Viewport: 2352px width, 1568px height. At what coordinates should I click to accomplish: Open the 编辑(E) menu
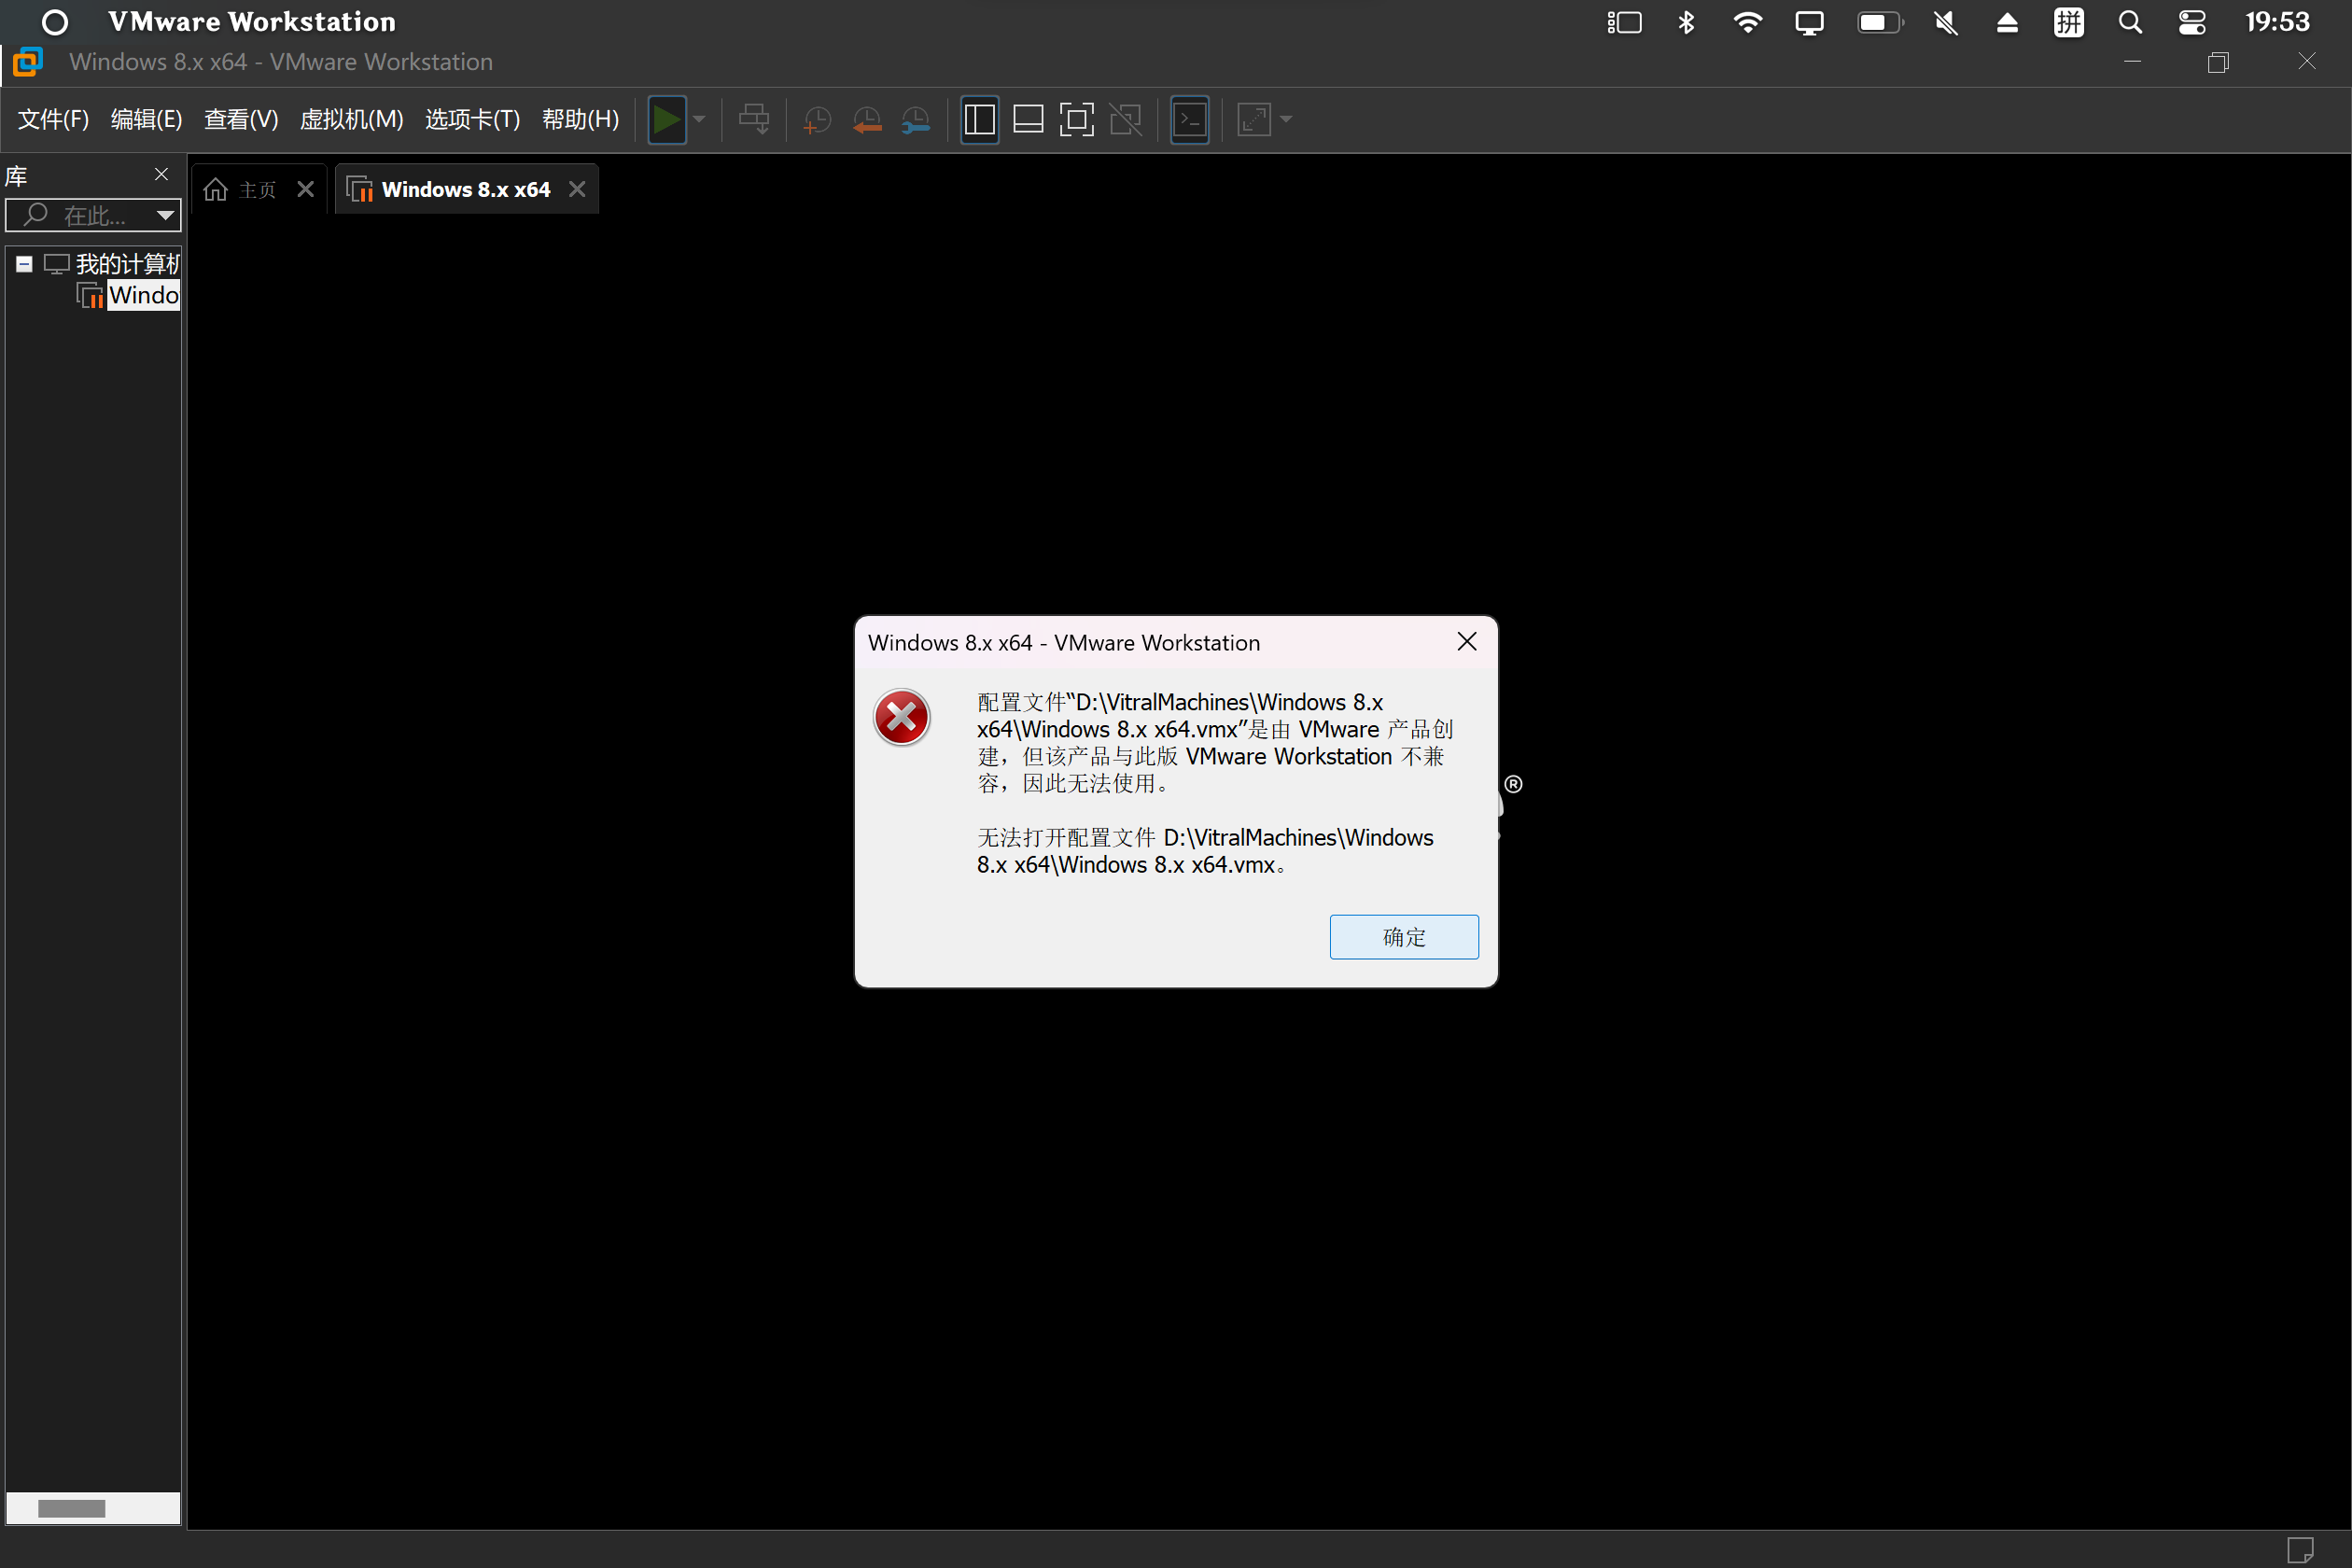pos(147,120)
